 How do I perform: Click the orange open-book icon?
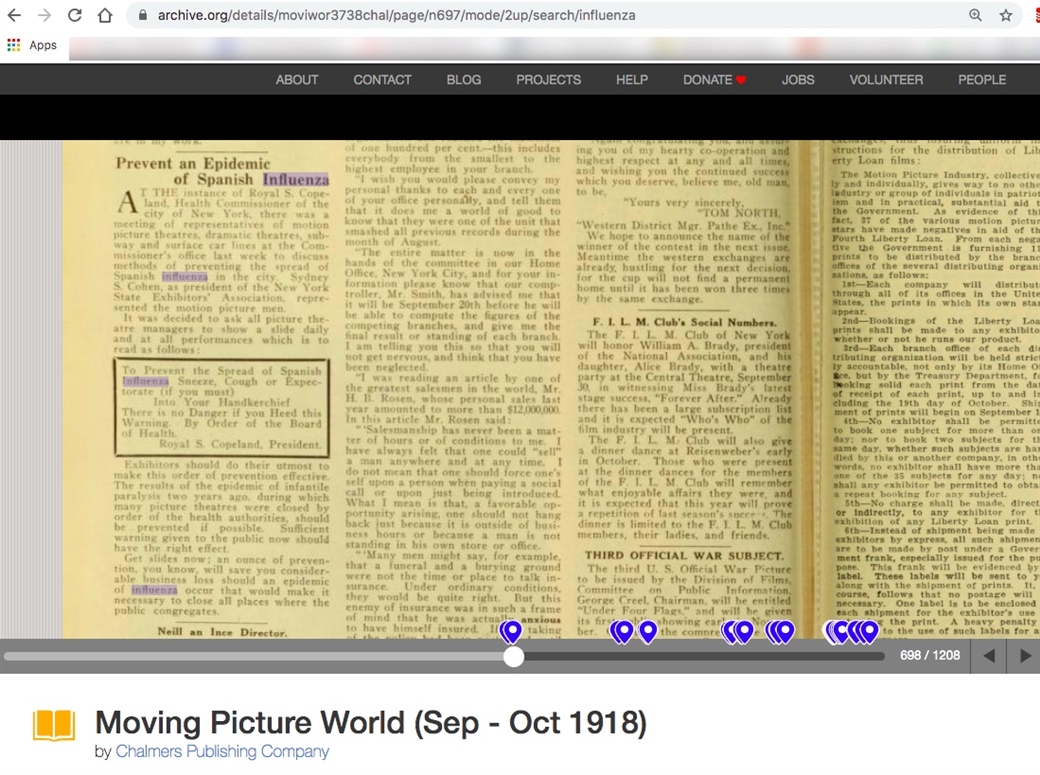click(54, 725)
